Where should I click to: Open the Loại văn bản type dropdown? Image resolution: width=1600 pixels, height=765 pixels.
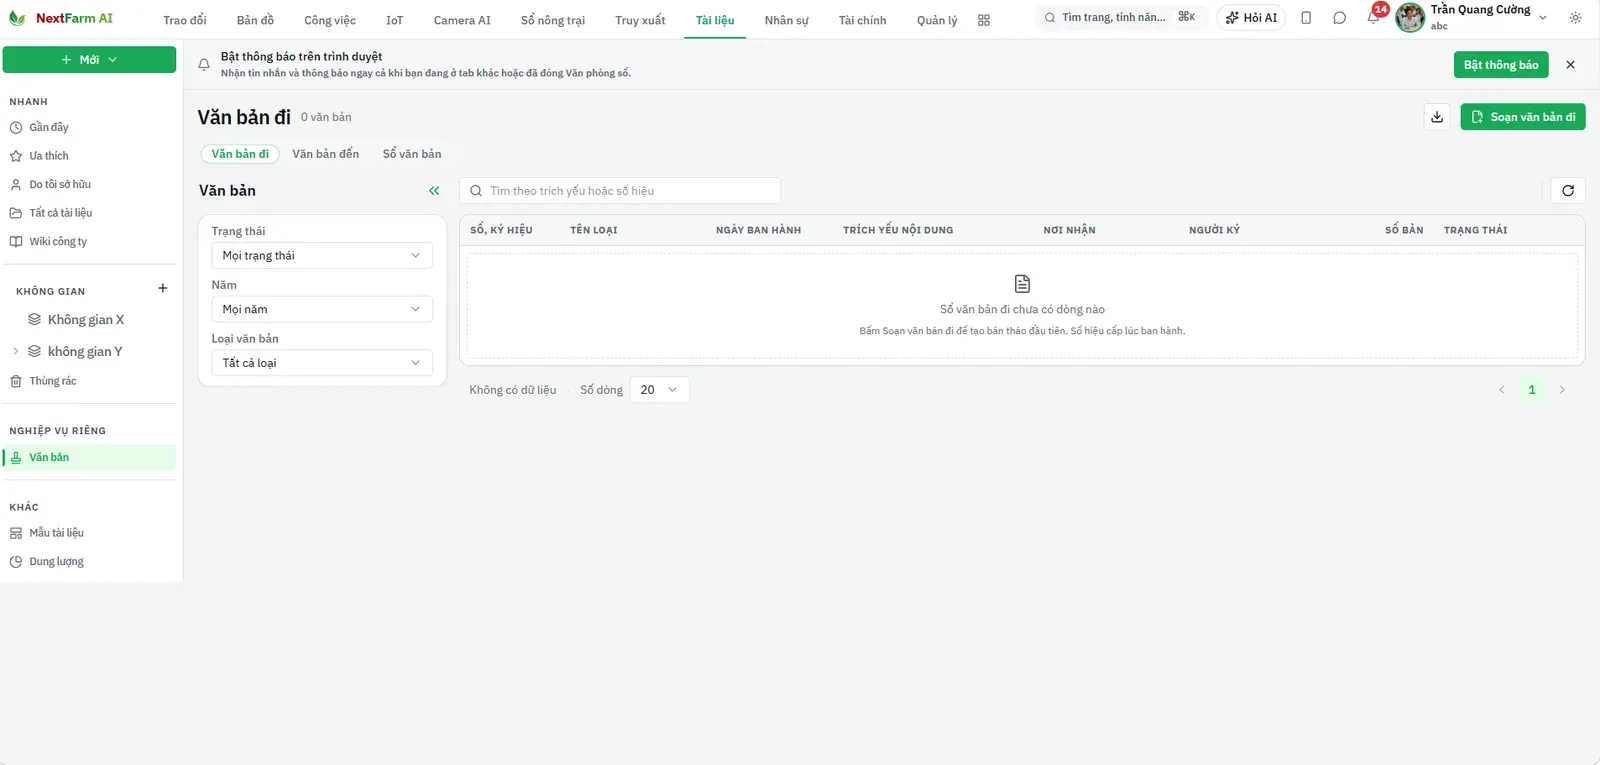pyautogui.click(x=322, y=363)
